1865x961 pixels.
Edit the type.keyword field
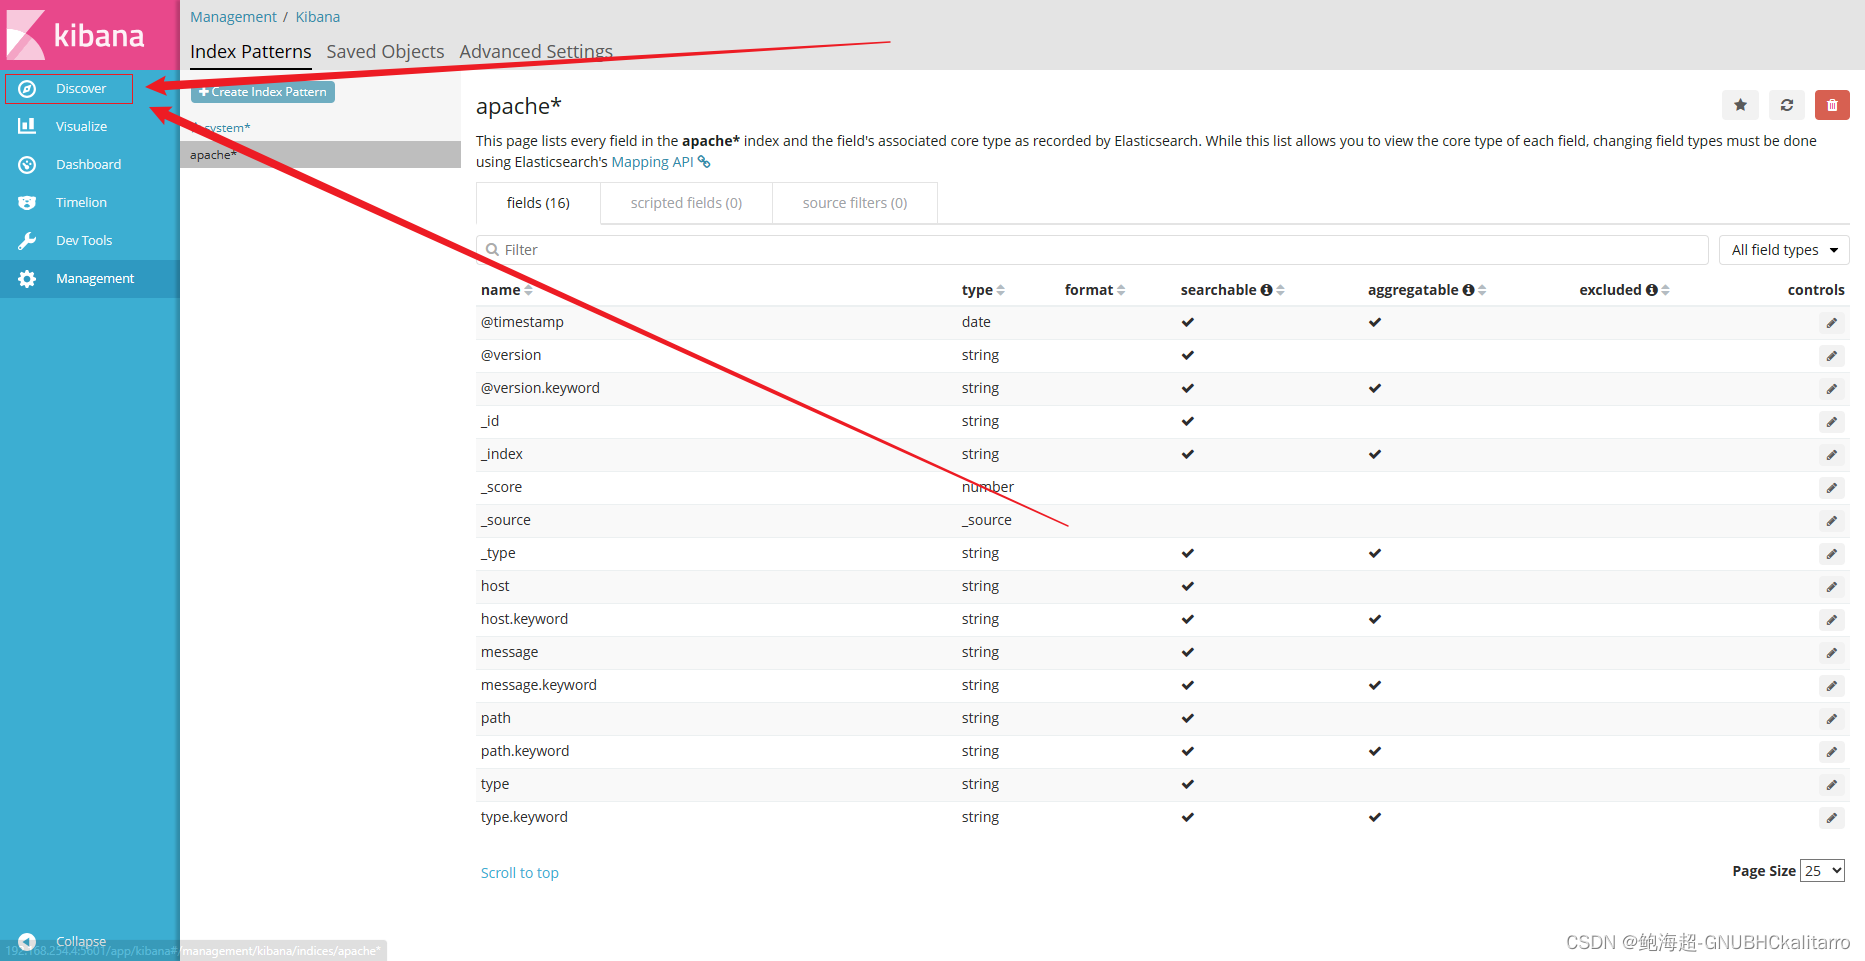tap(1832, 818)
